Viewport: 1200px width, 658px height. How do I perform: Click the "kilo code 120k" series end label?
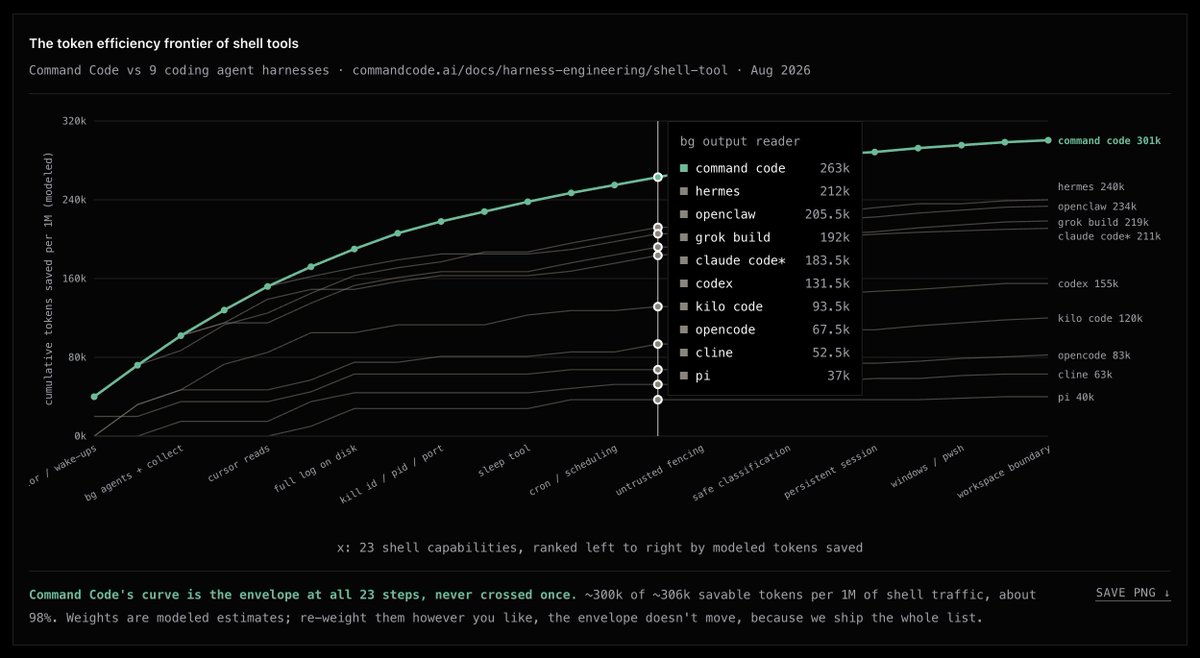pyautogui.click(x=1099, y=318)
